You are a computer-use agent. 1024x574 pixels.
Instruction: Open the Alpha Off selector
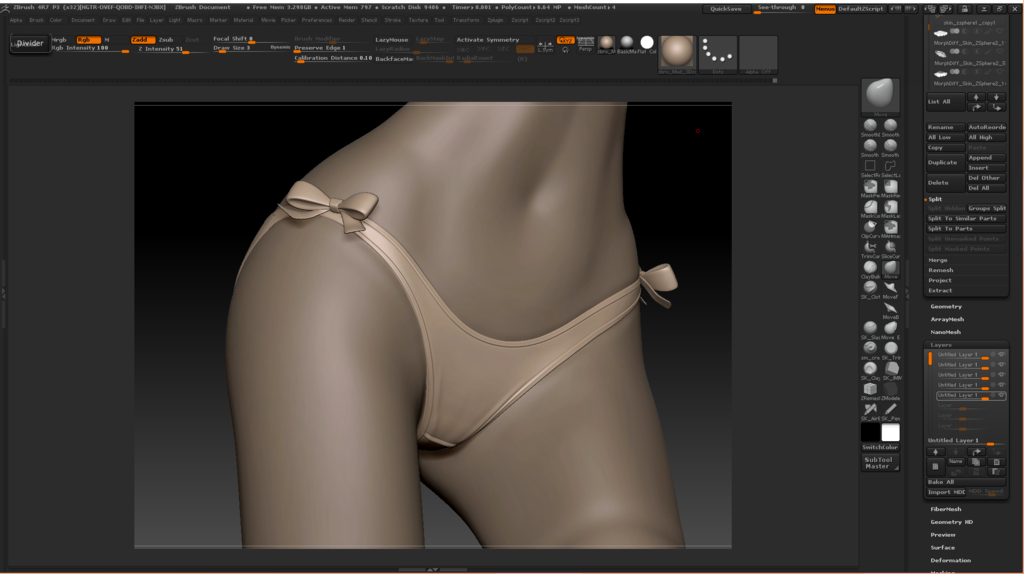click(758, 54)
